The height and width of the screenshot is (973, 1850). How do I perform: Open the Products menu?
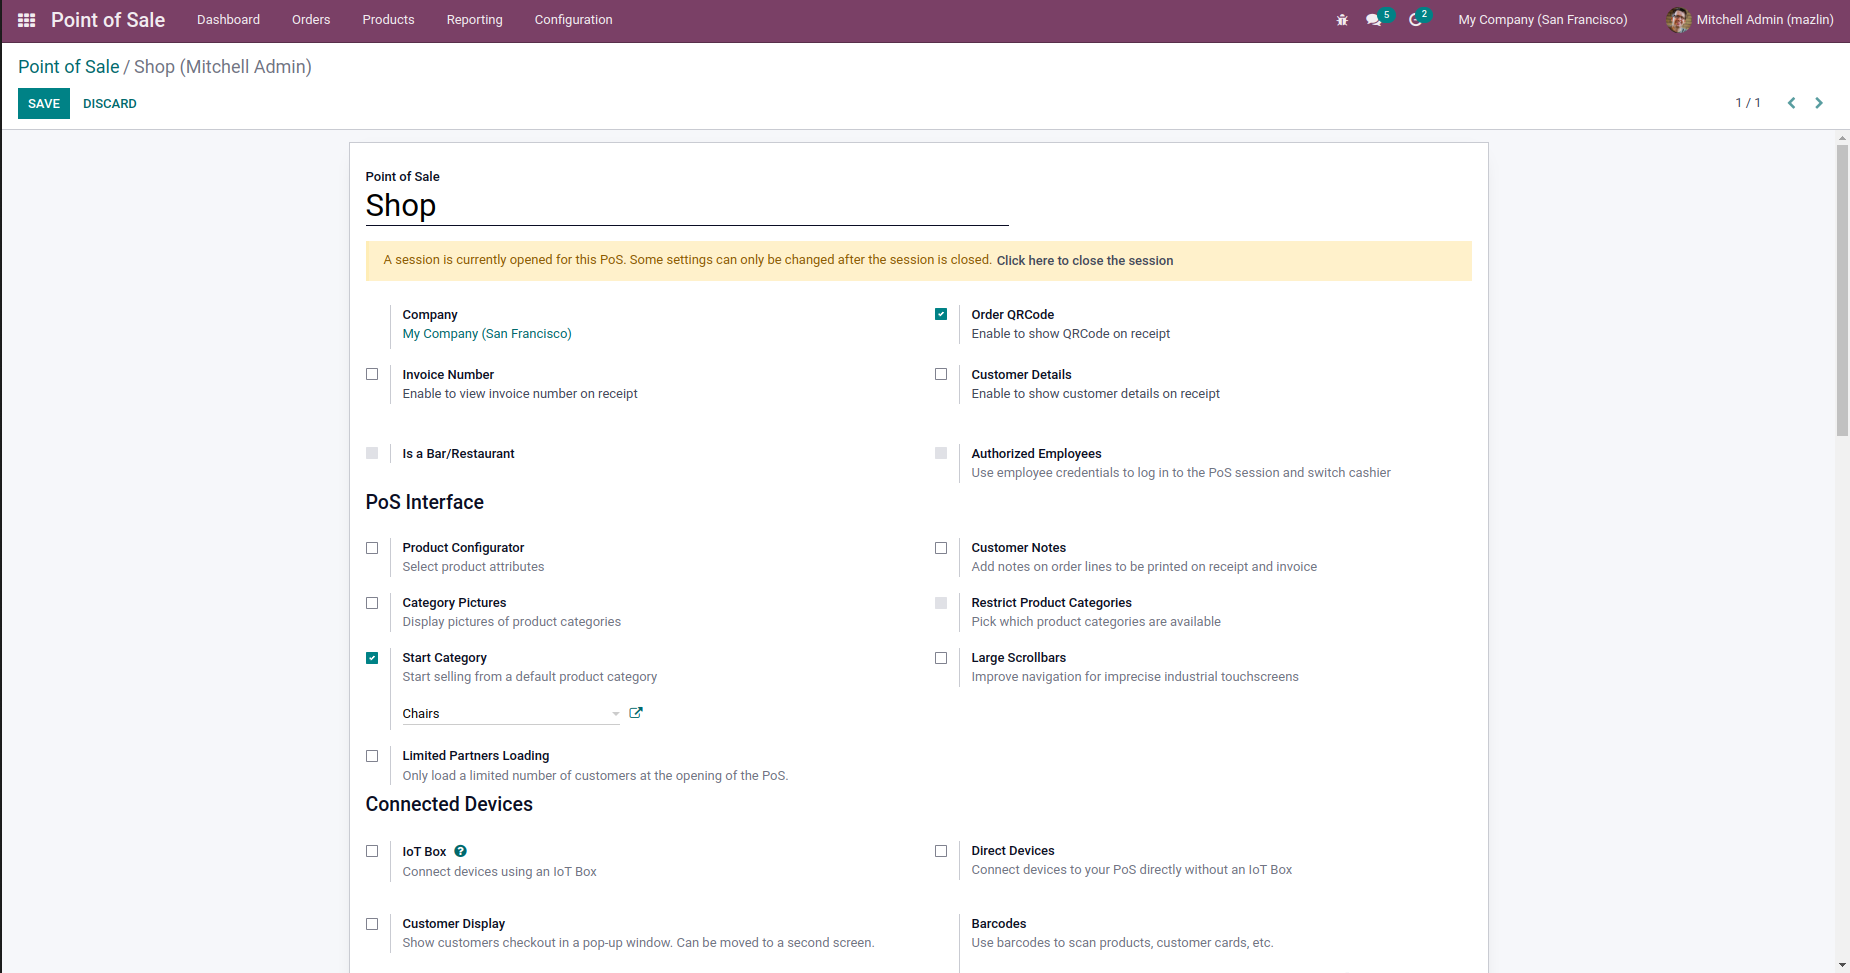click(x=388, y=20)
